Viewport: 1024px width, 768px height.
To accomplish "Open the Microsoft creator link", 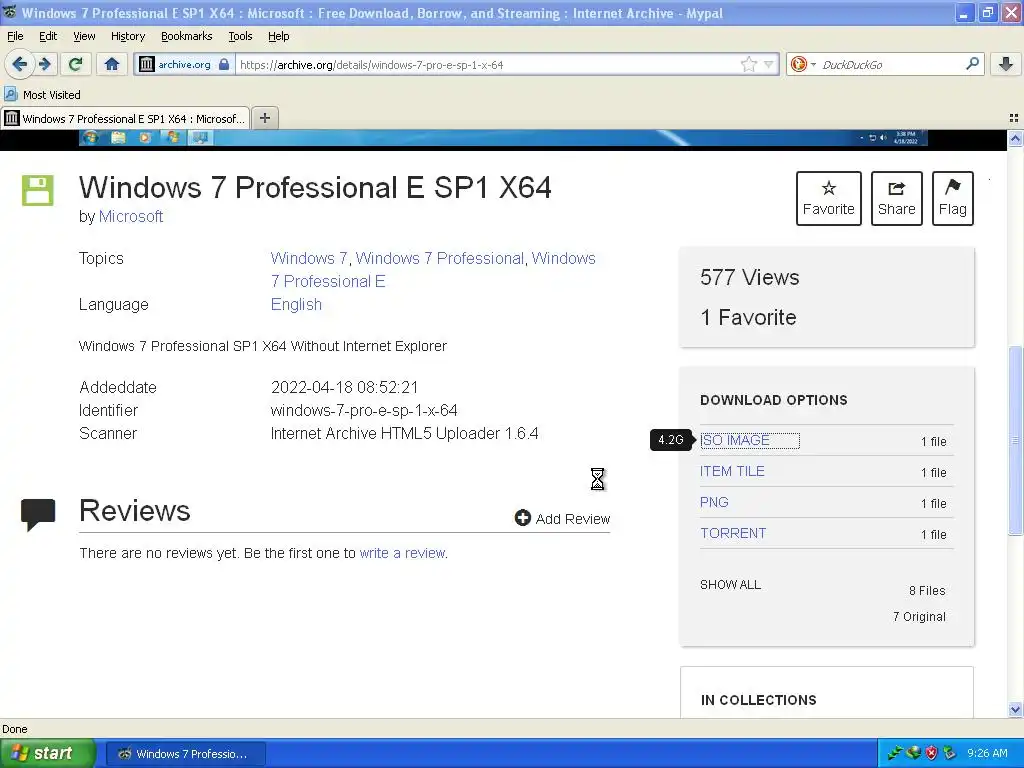I will click(131, 216).
